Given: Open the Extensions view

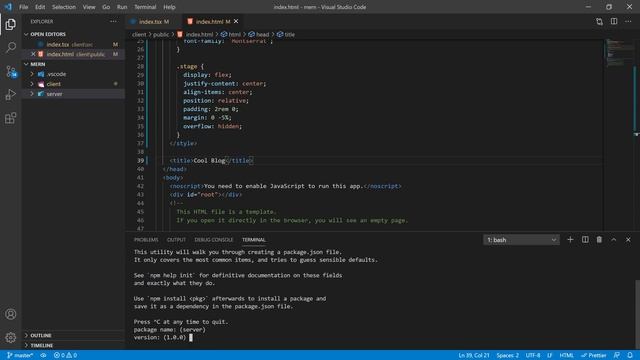Looking at the screenshot, I should pos(11,118).
